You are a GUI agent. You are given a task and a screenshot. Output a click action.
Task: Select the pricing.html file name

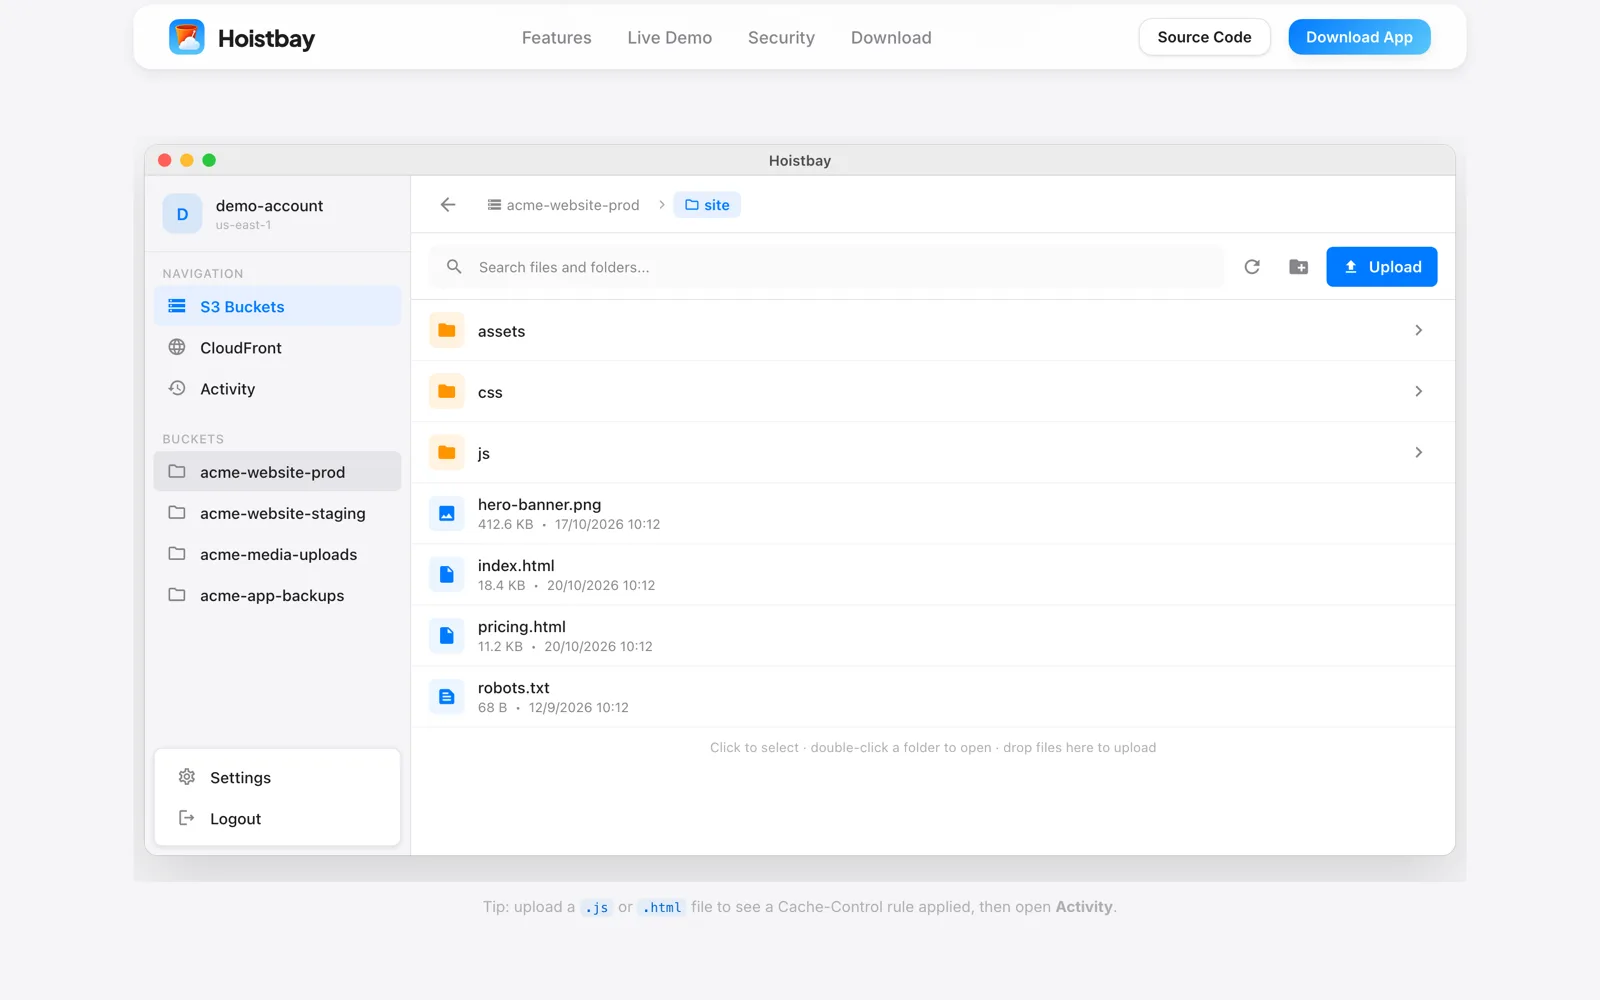pos(522,627)
